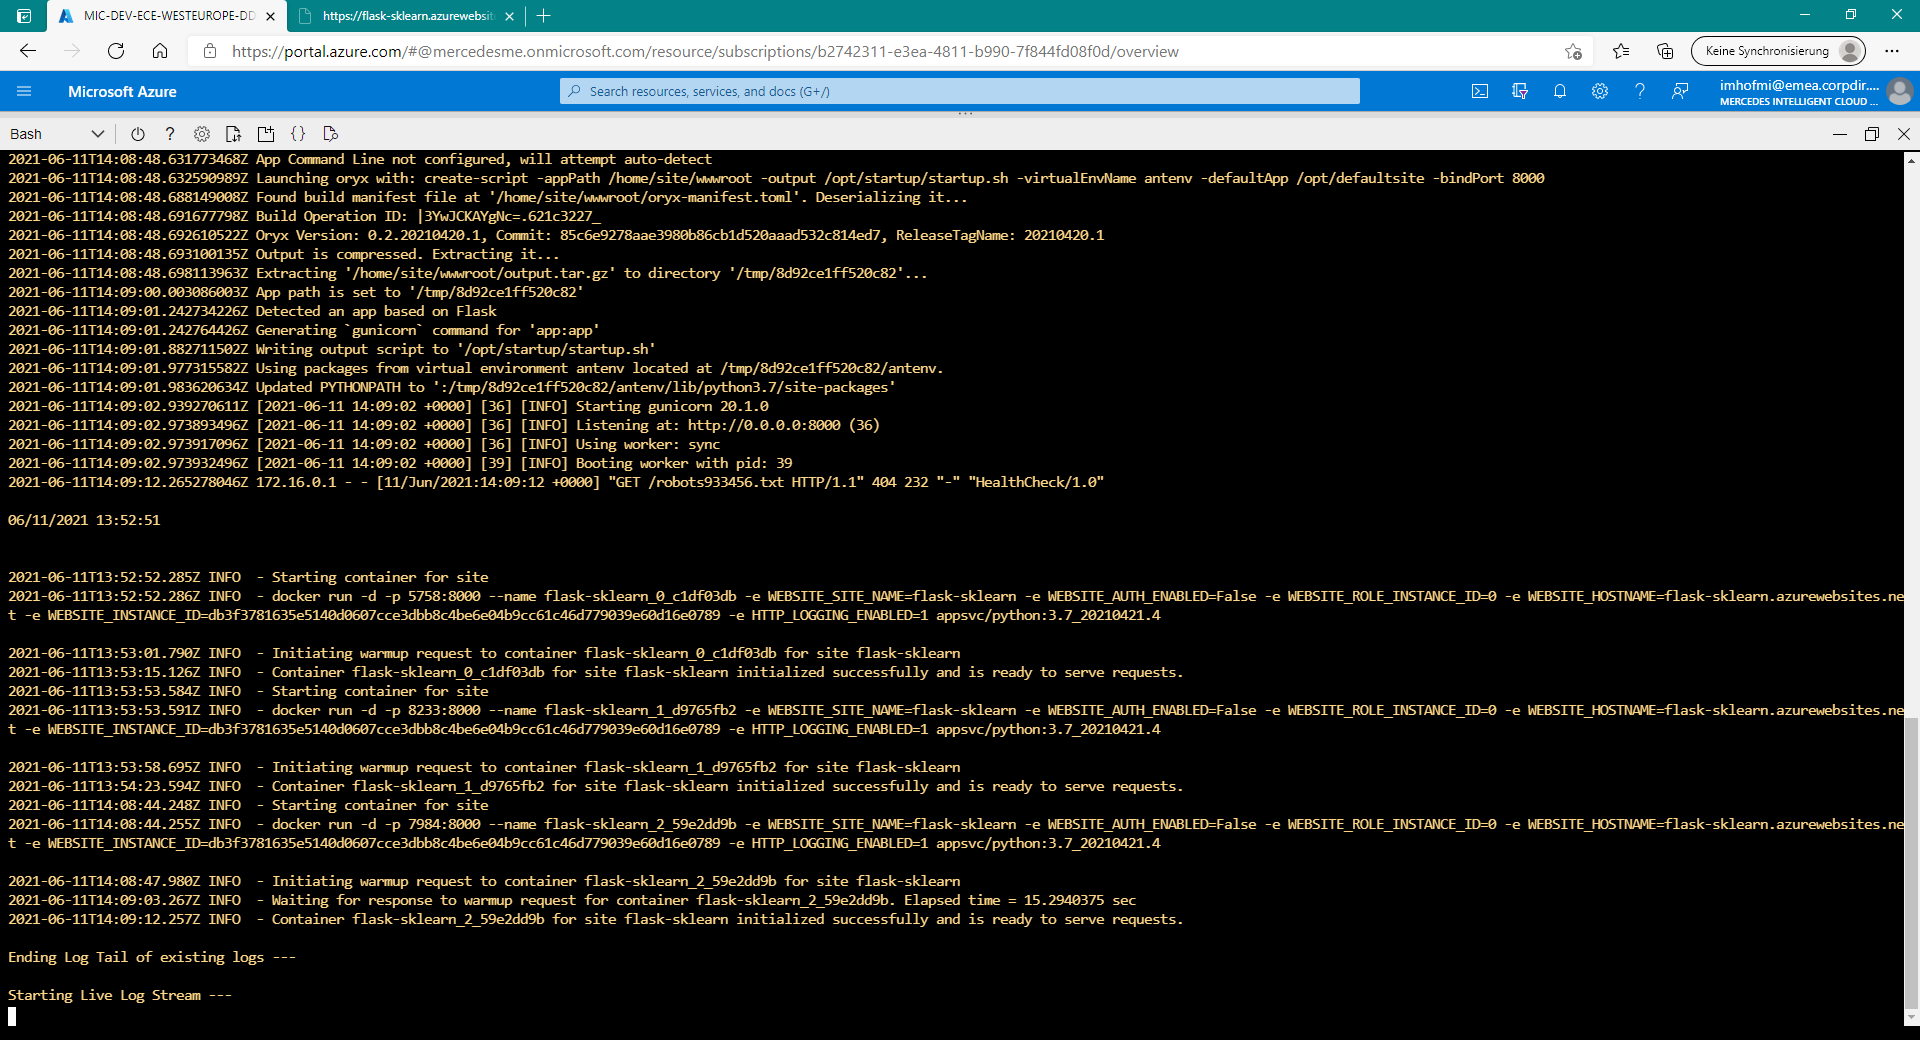The height and width of the screenshot is (1040, 1920).
Task: Click the timestamp '06/11/2021 13:52:51'
Action: [x=84, y=520]
